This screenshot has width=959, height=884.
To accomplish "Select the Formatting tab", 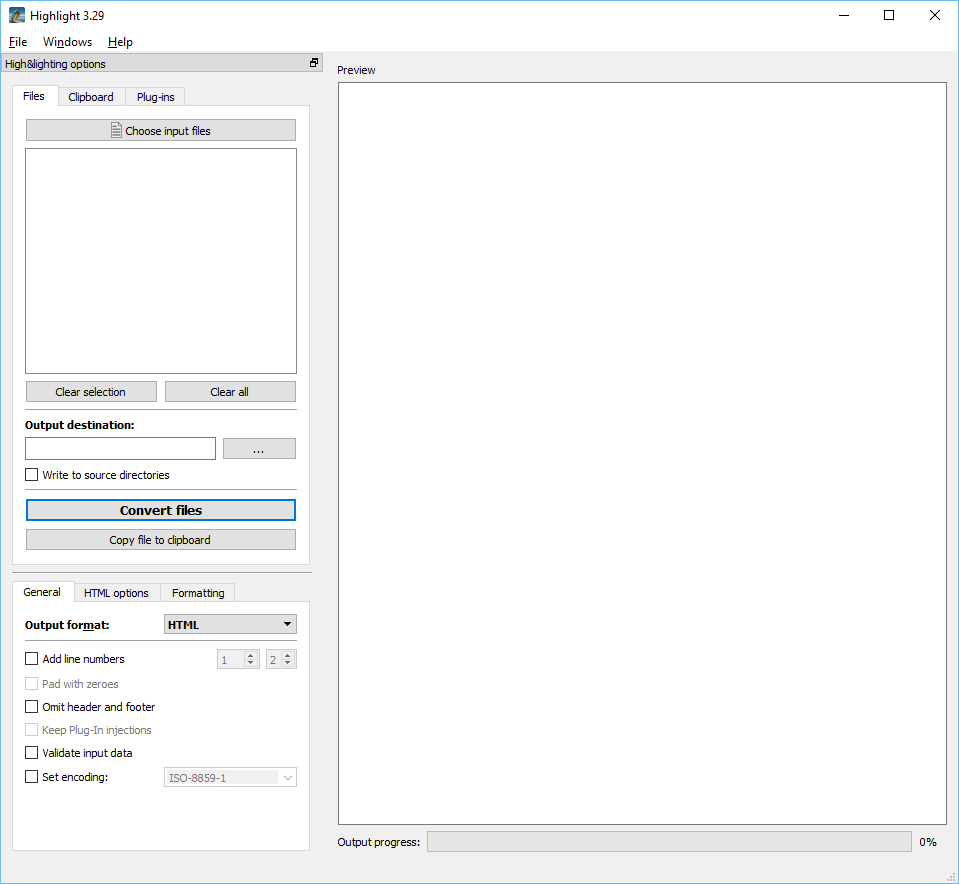I will point(198,593).
